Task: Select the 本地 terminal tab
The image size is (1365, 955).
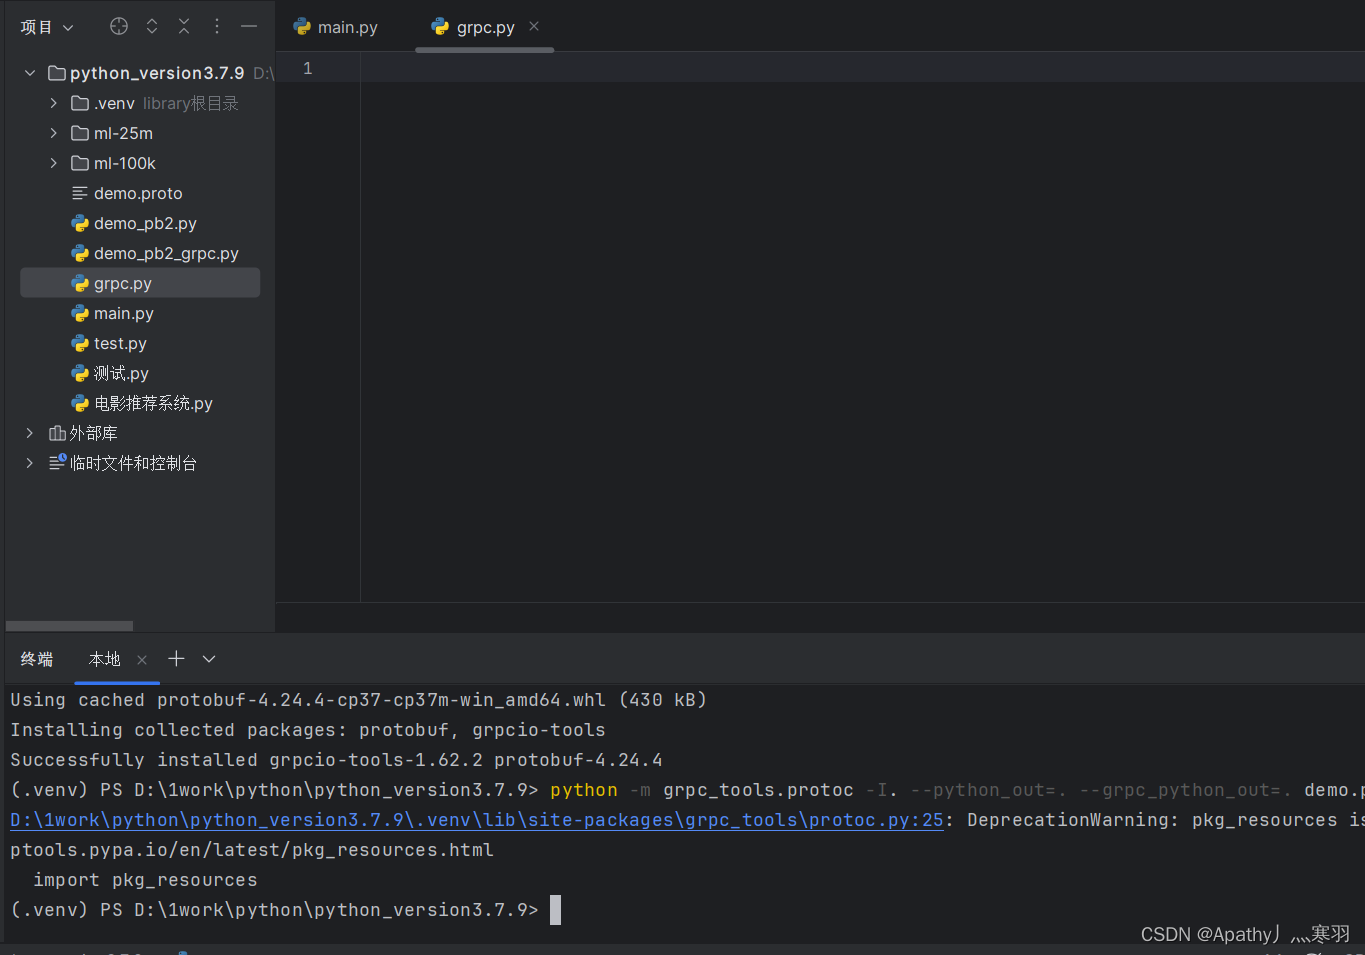Action: [x=104, y=659]
